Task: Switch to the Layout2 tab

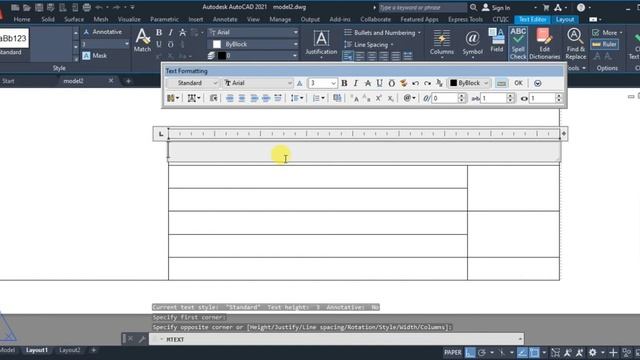Action: 69,350
